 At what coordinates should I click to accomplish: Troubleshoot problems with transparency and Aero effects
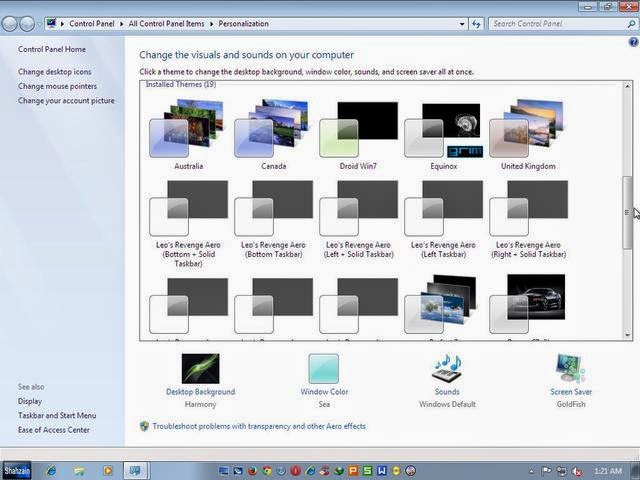click(259, 426)
